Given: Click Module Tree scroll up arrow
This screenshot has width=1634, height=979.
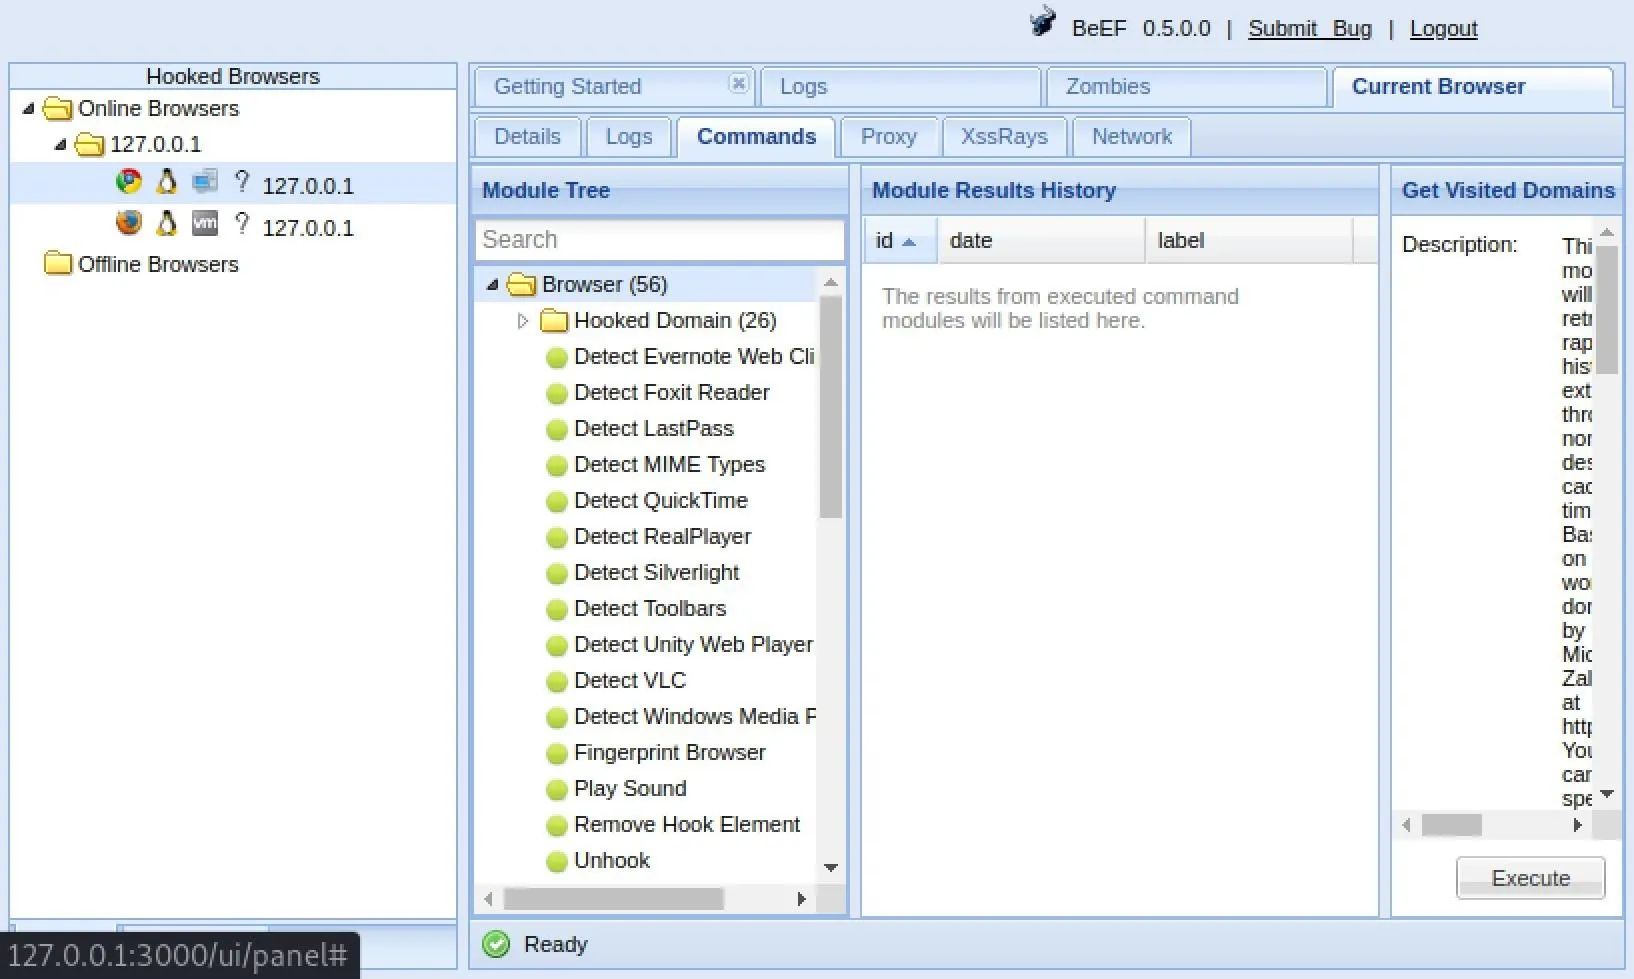Looking at the screenshot, I should point(831,283).
